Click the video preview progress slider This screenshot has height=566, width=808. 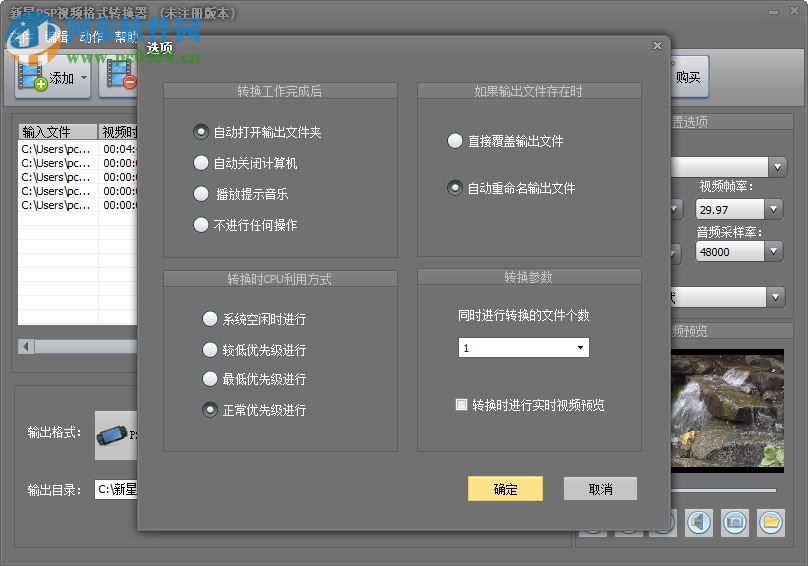click(720, 490)
